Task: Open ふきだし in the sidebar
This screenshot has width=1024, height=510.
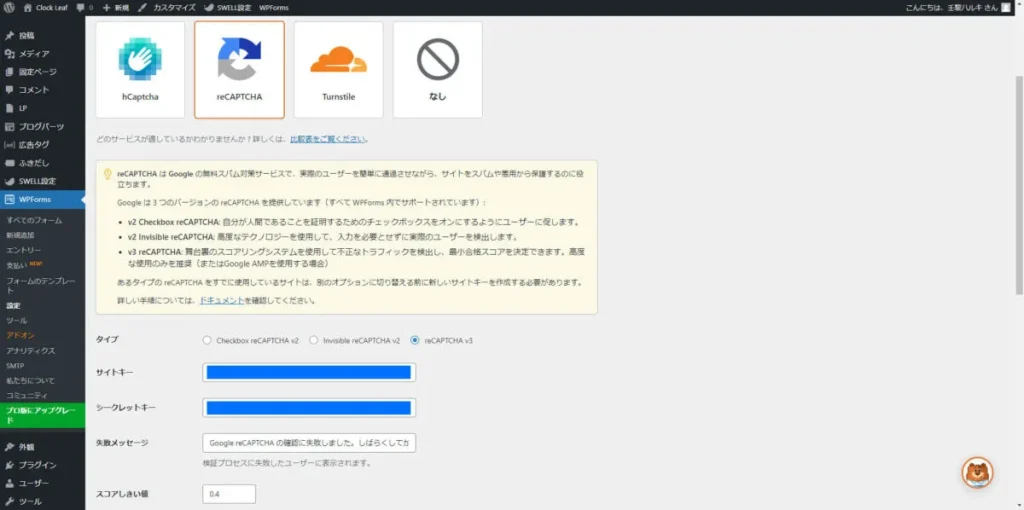Action: click(x=42, y=163)
